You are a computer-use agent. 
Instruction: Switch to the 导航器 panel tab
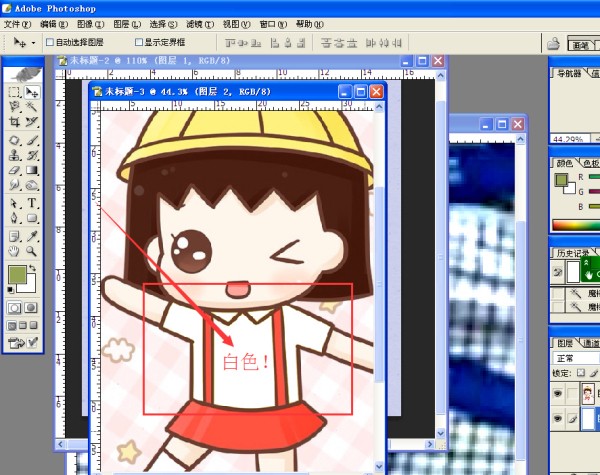point(570,73)
